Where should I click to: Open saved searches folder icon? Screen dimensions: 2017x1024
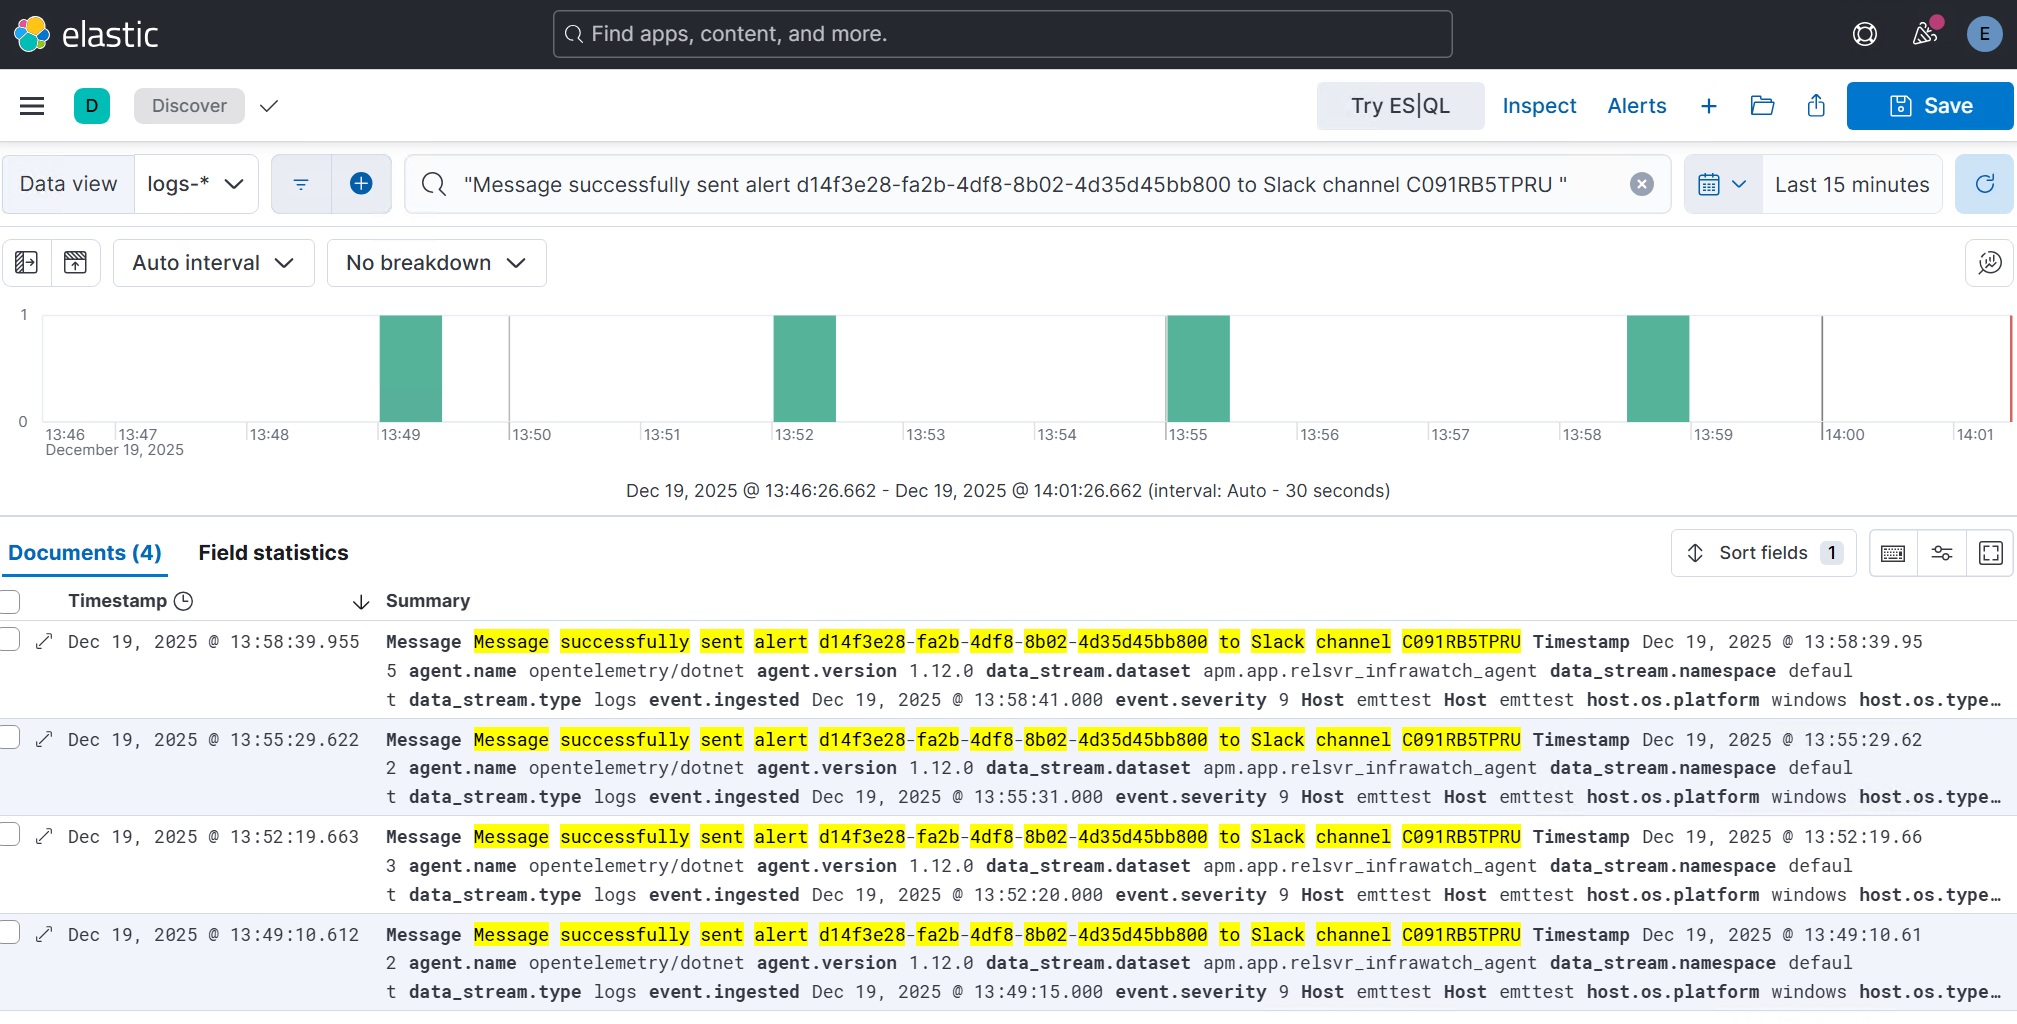(1762, 106)
